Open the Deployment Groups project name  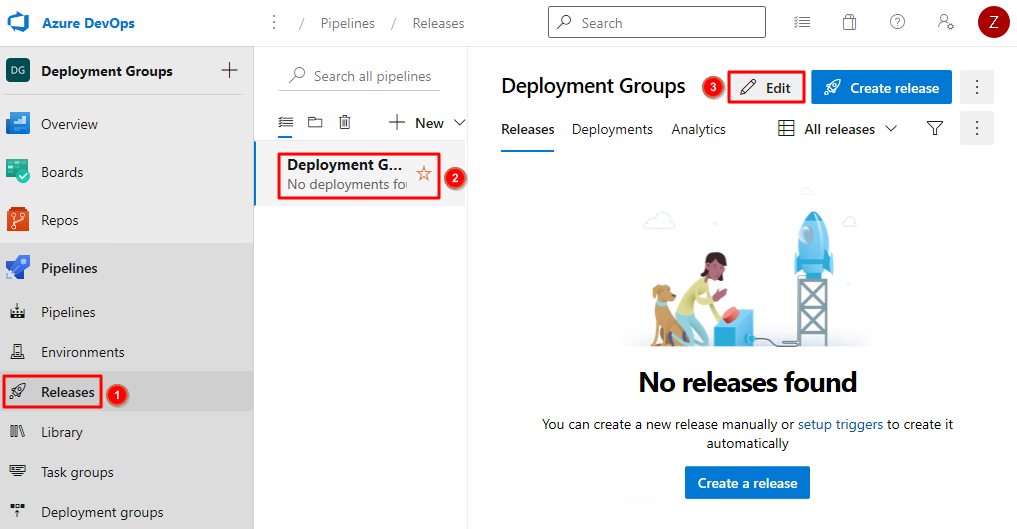click(107, 71)
